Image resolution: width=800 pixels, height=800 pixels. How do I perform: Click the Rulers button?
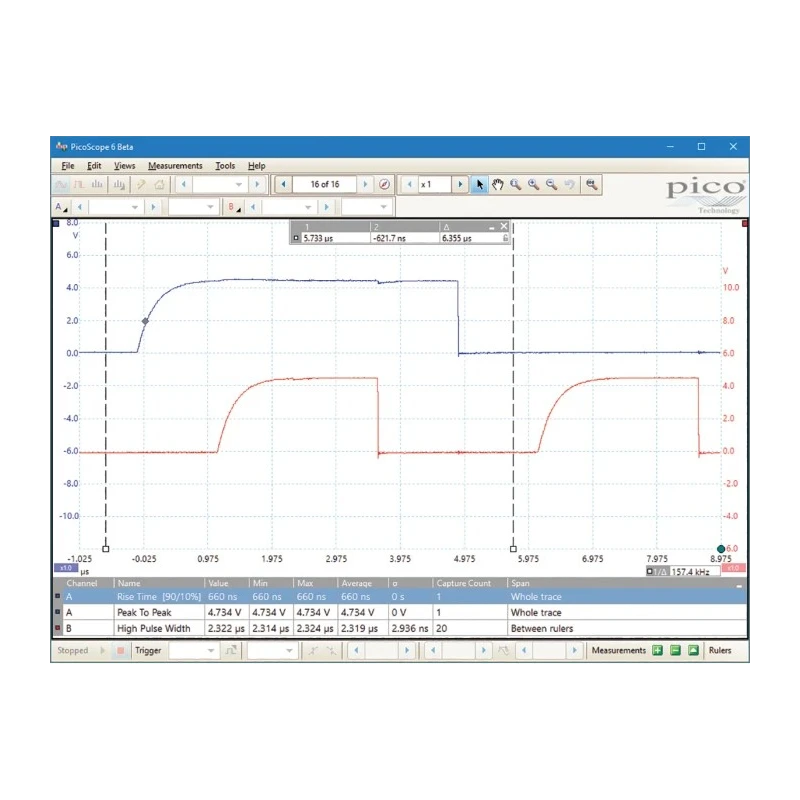[x=720, y=651]
